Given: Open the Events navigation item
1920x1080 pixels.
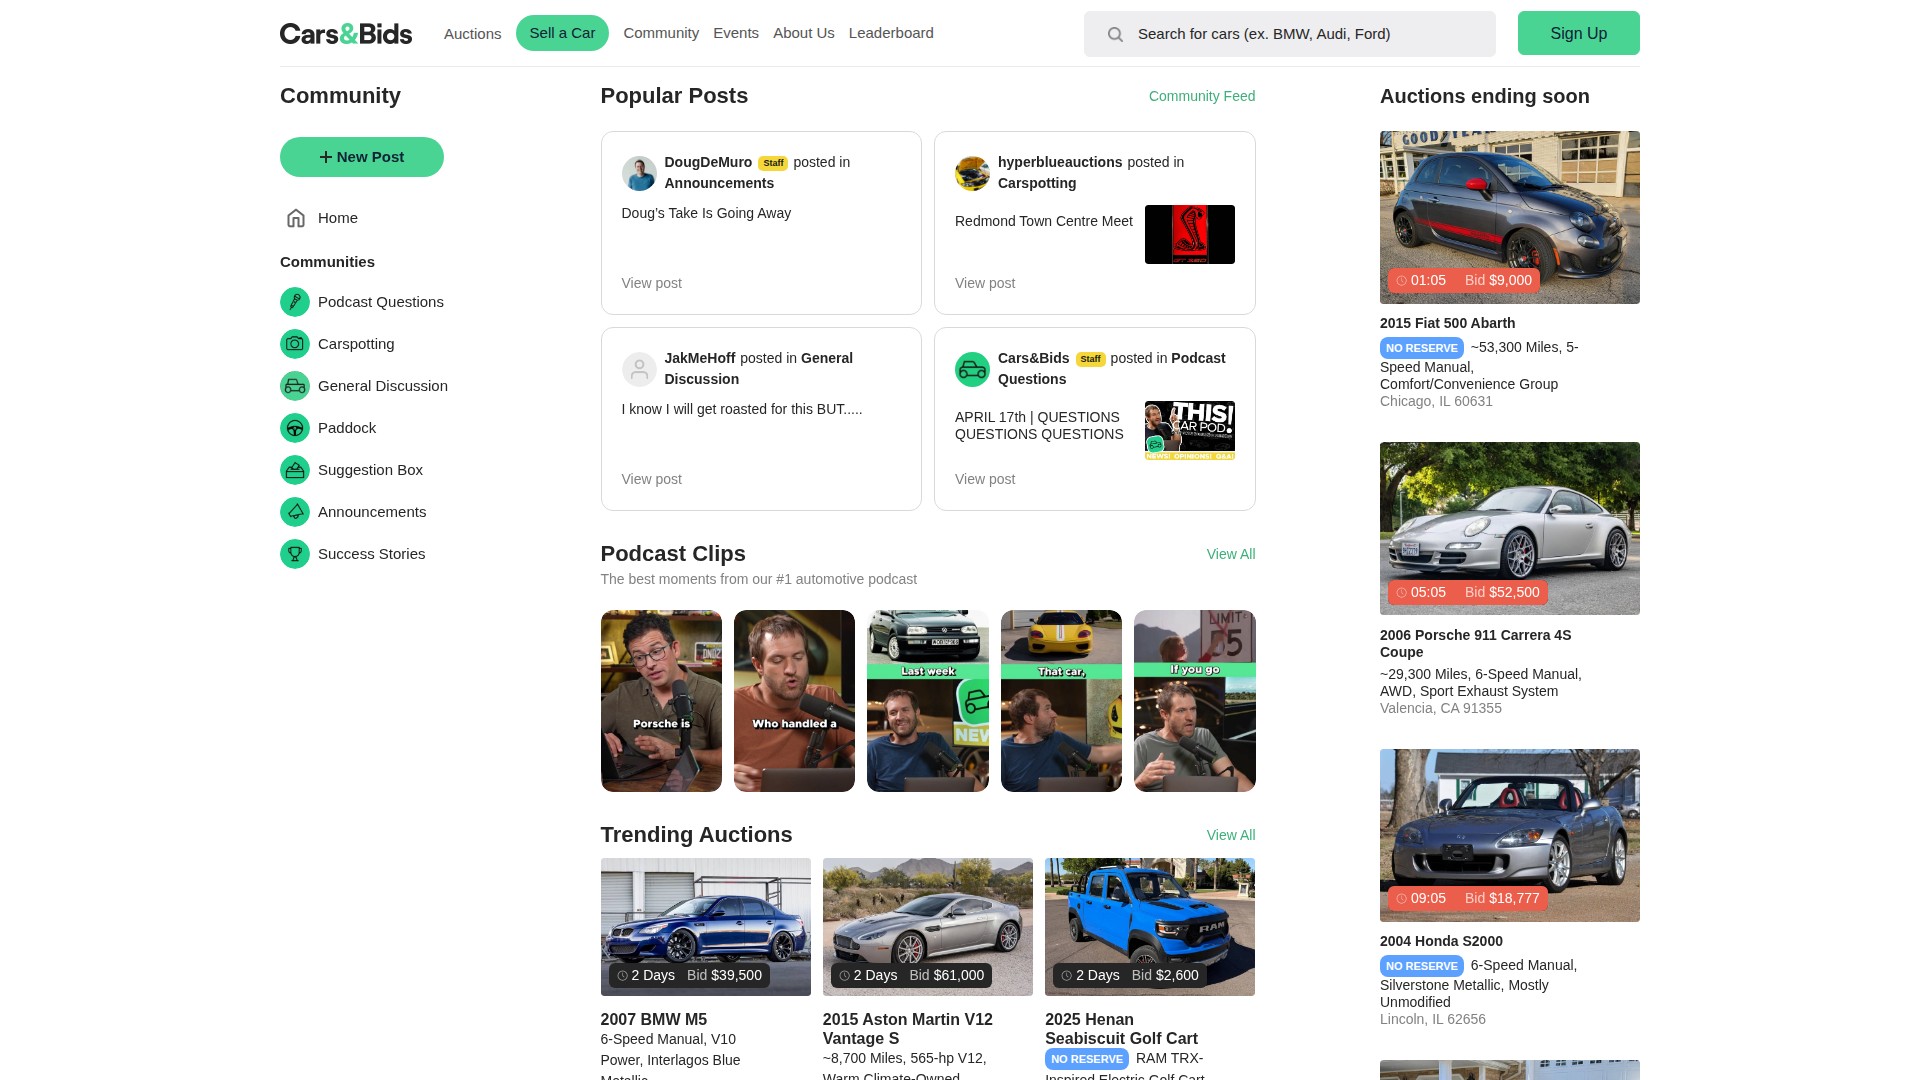Looking at the screenshot, I should tap(736, 33).
